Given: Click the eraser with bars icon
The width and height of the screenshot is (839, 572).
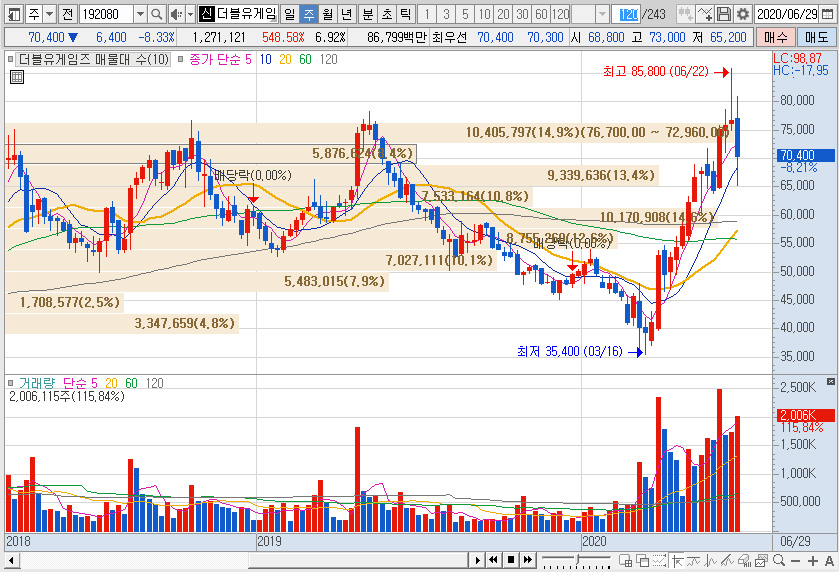Looking at the screenshot, I should coord(745,560).
